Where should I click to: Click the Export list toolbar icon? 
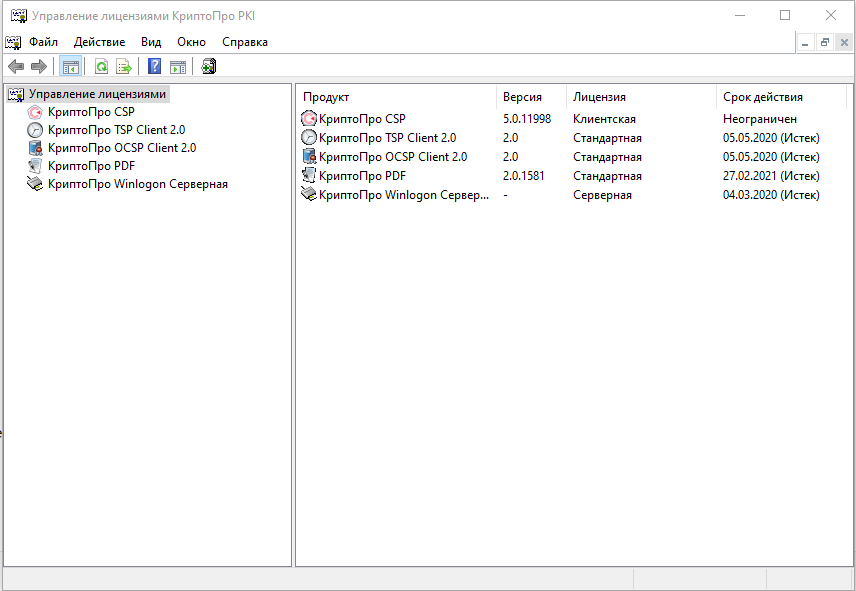(x=124, y=67)
